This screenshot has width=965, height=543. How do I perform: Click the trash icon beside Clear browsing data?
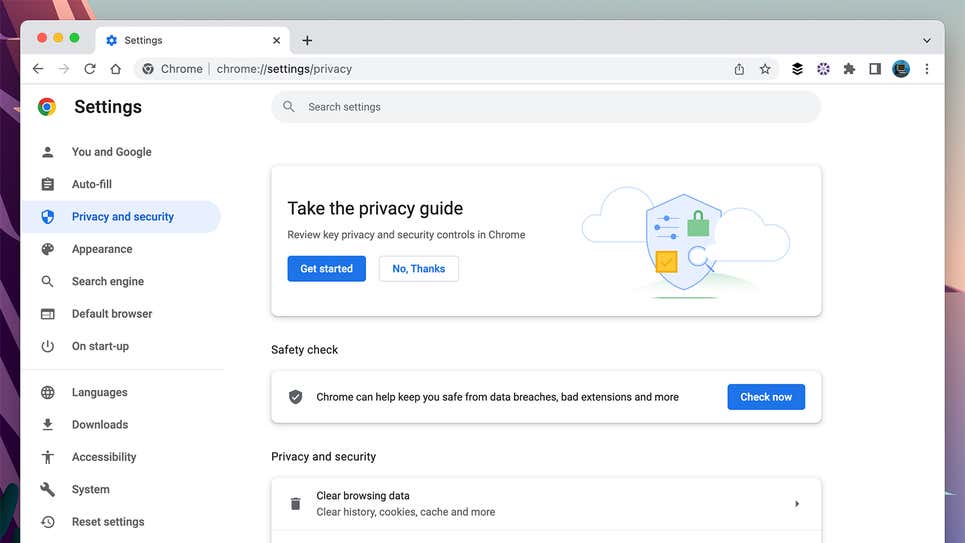pos(295,504)
